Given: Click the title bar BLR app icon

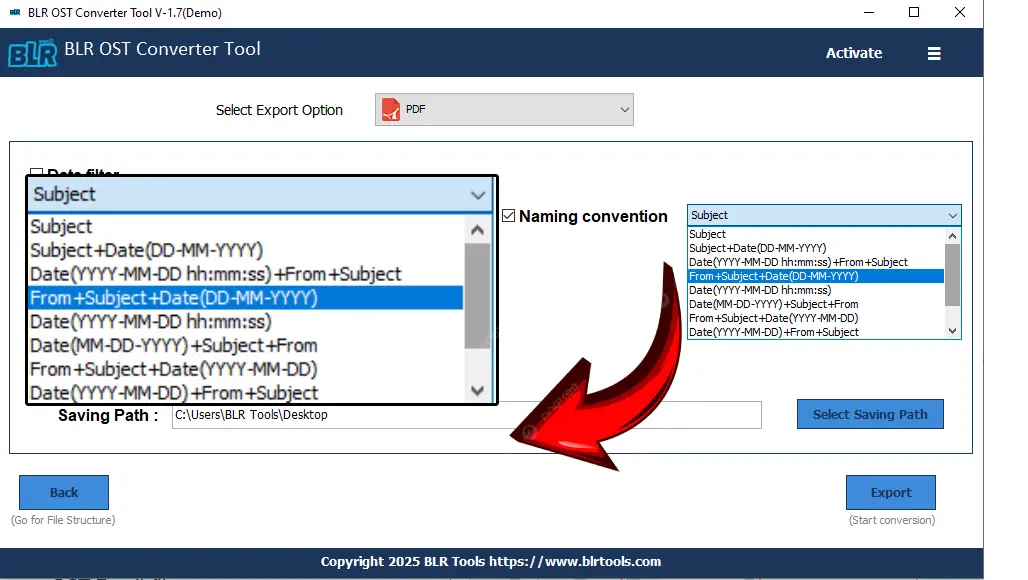Looking at the screenshot, I should tap(17, 13).
